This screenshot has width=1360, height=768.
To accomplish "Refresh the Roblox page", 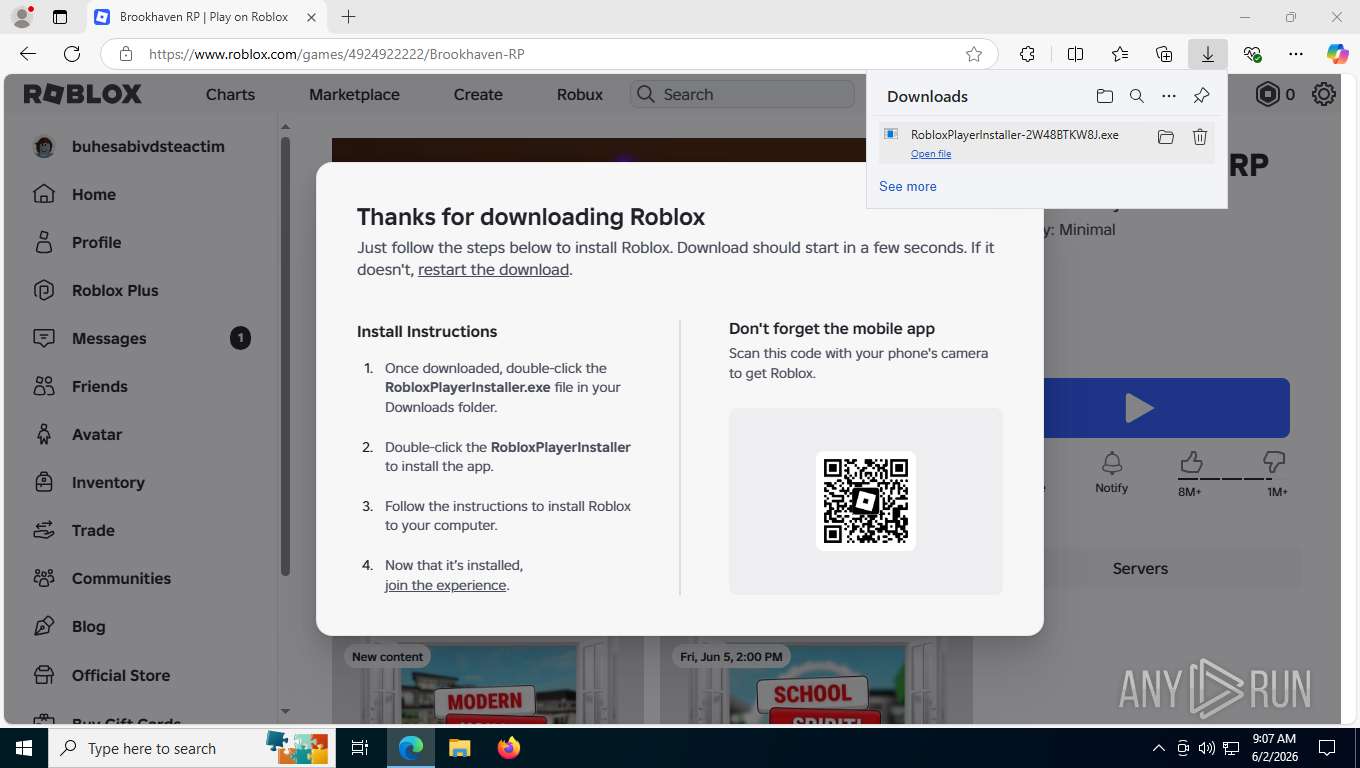I will (x=72, y=54).
